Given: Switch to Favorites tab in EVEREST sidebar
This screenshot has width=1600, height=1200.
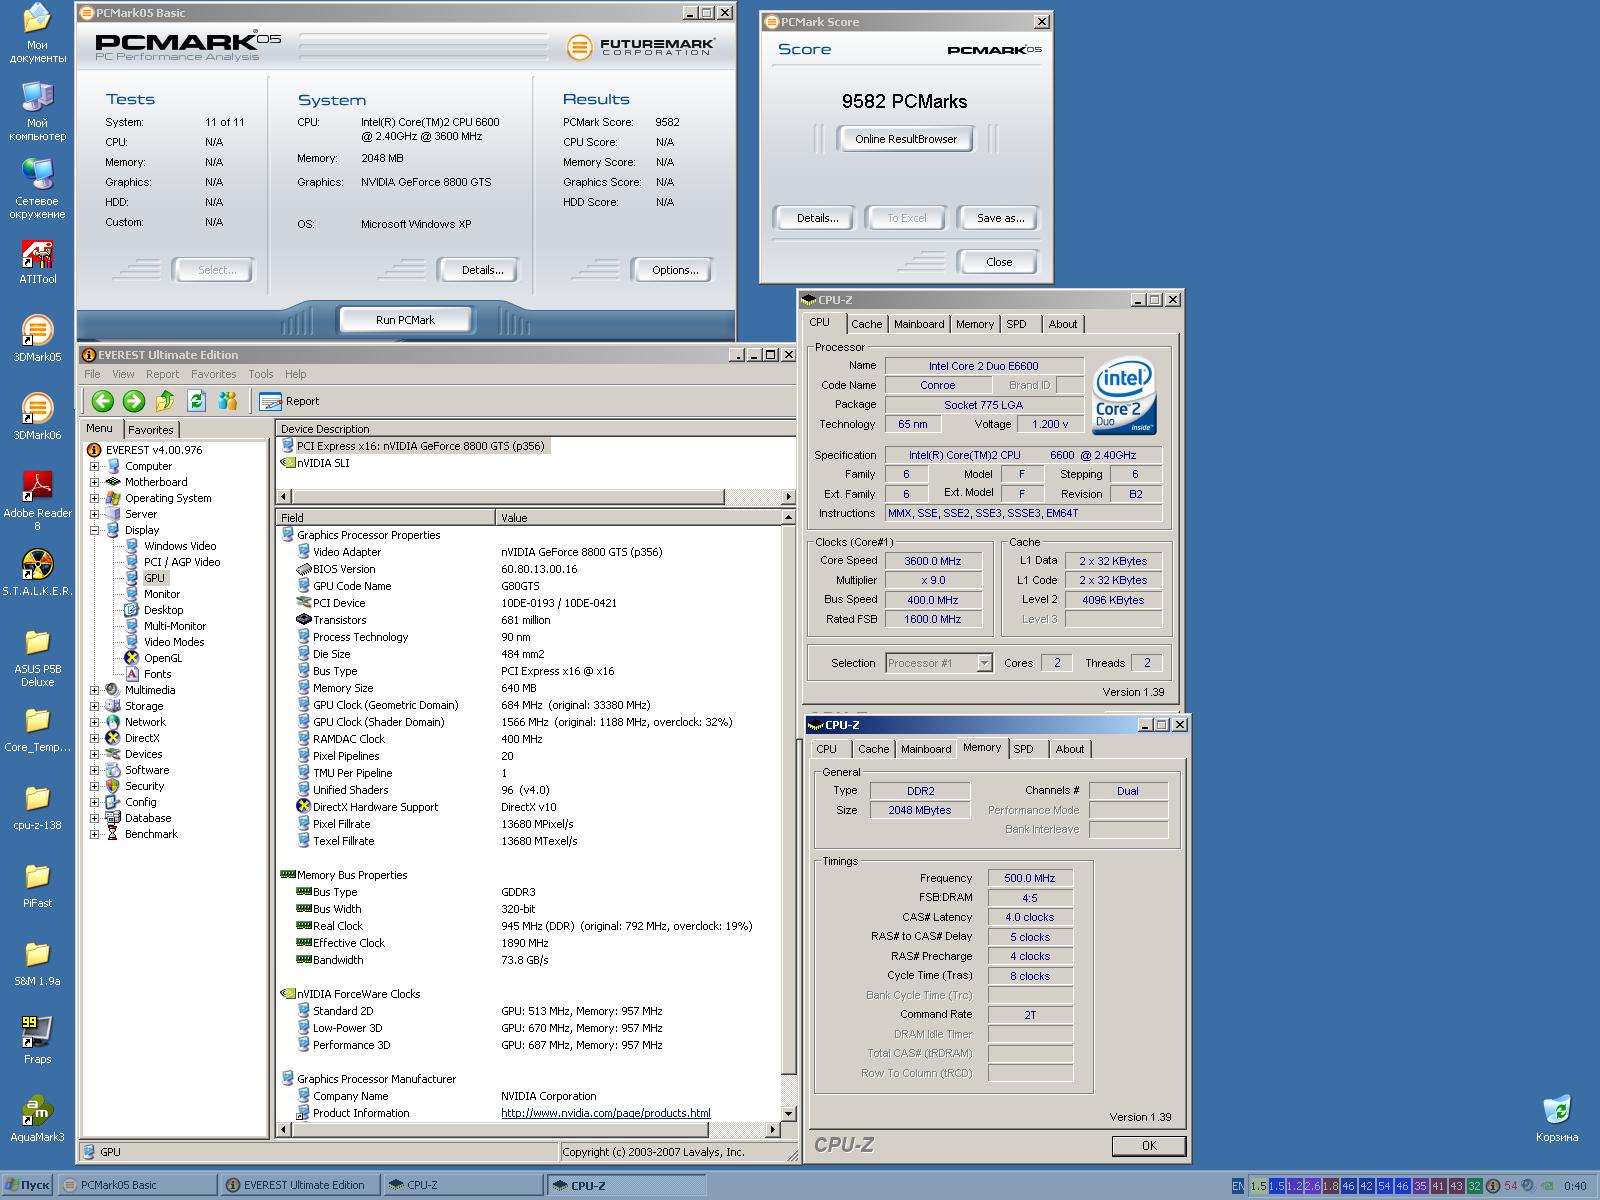Looking at the screenshot, I should pos(151,429).
